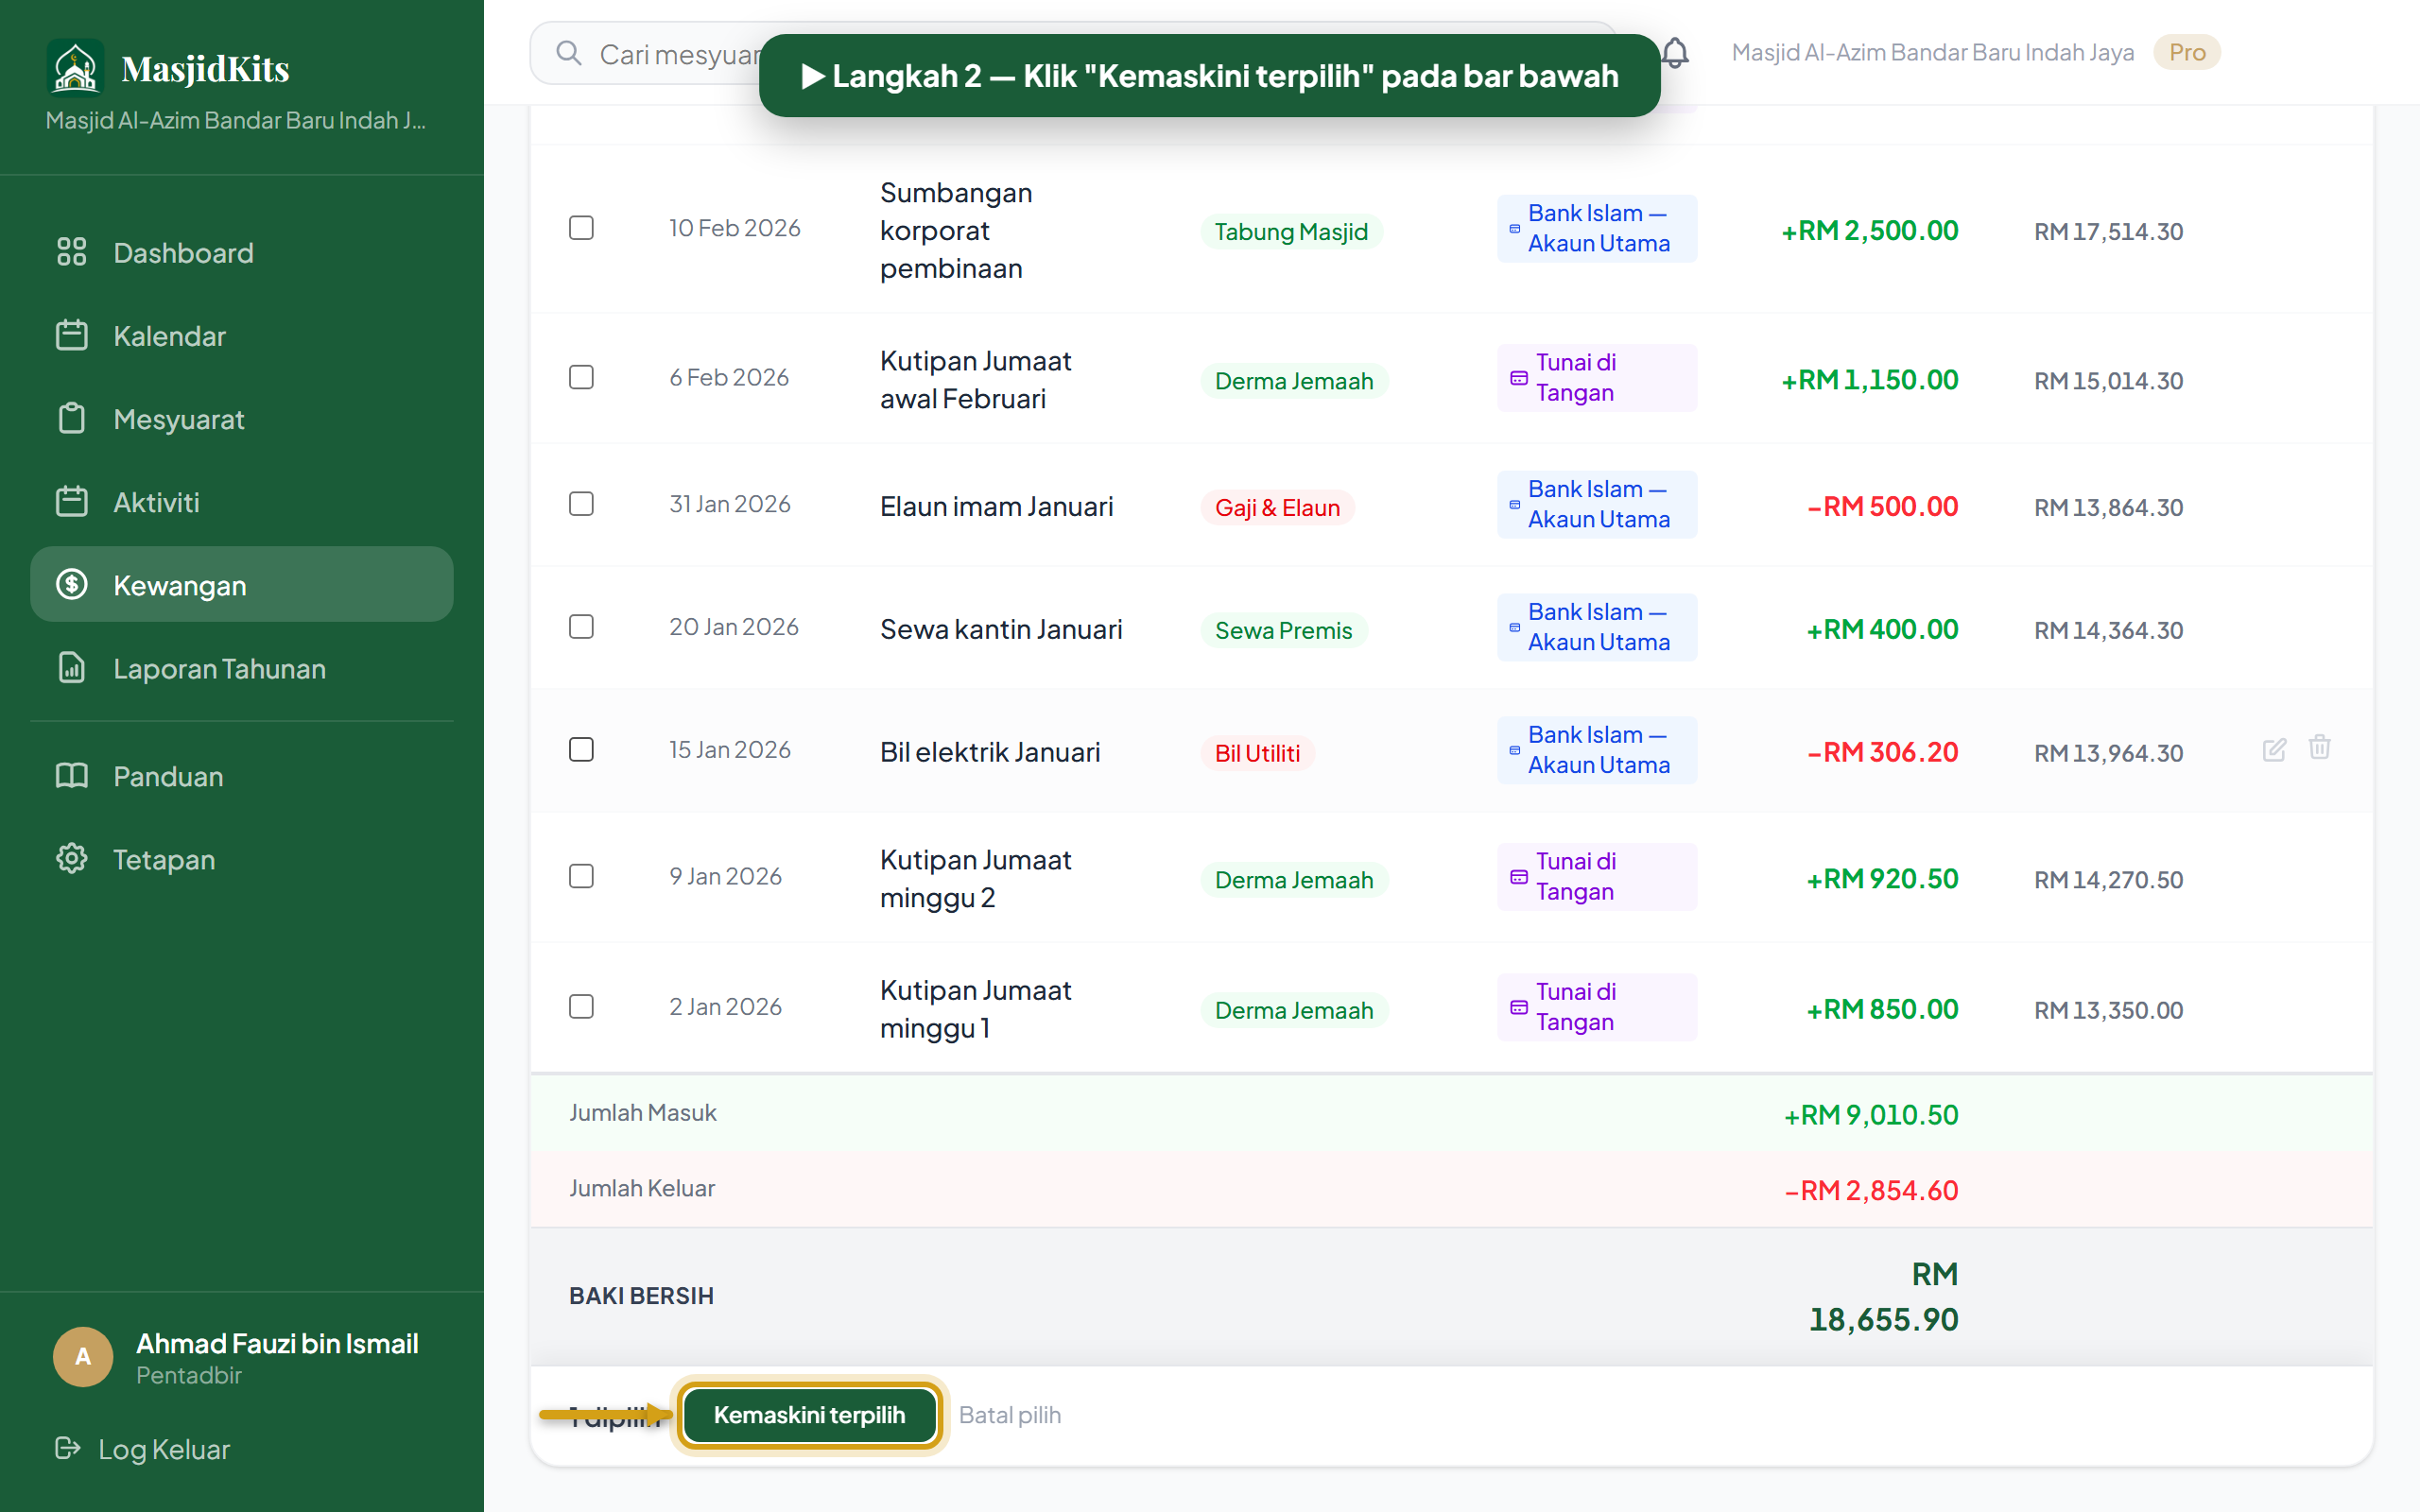Open Ahmad Fauzi bin Ismail profile
2420x1512 pixels.
(277, 1343)
